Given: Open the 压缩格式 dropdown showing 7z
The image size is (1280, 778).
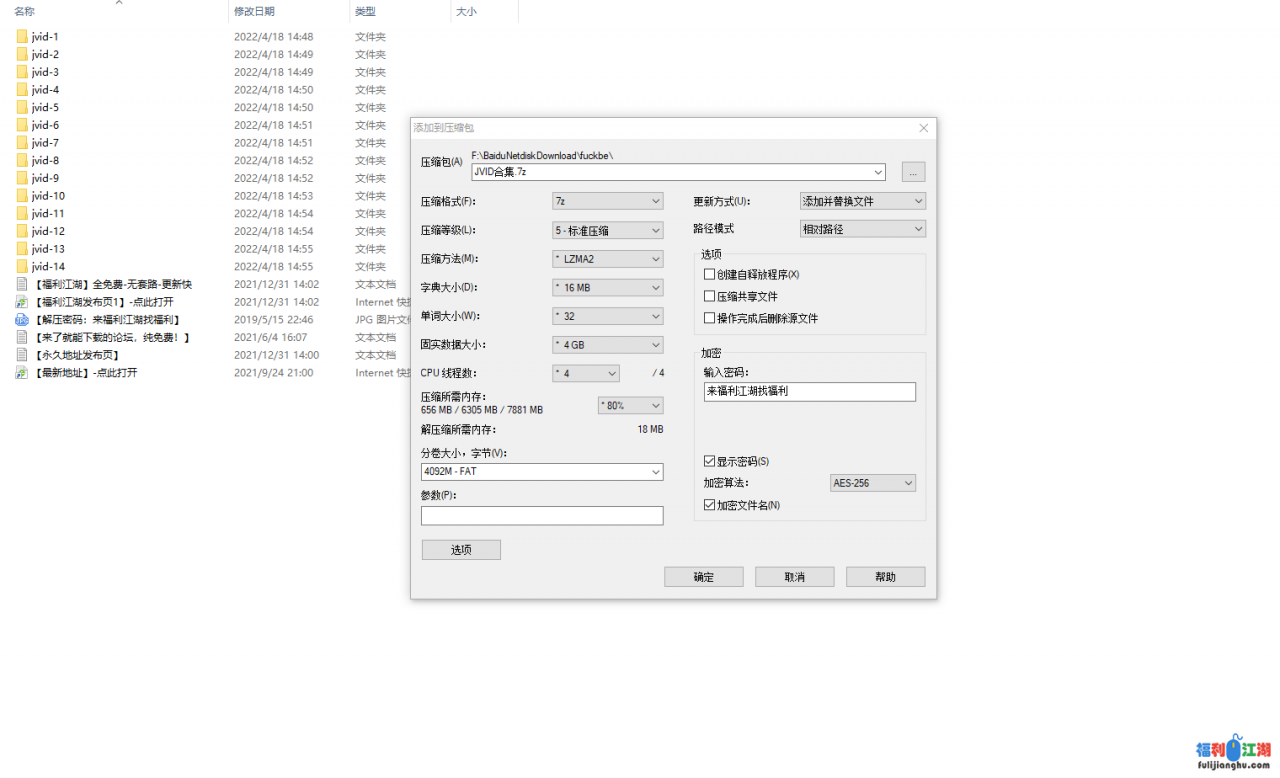Looking at the screenshot, I should click(x=608, y=201).
